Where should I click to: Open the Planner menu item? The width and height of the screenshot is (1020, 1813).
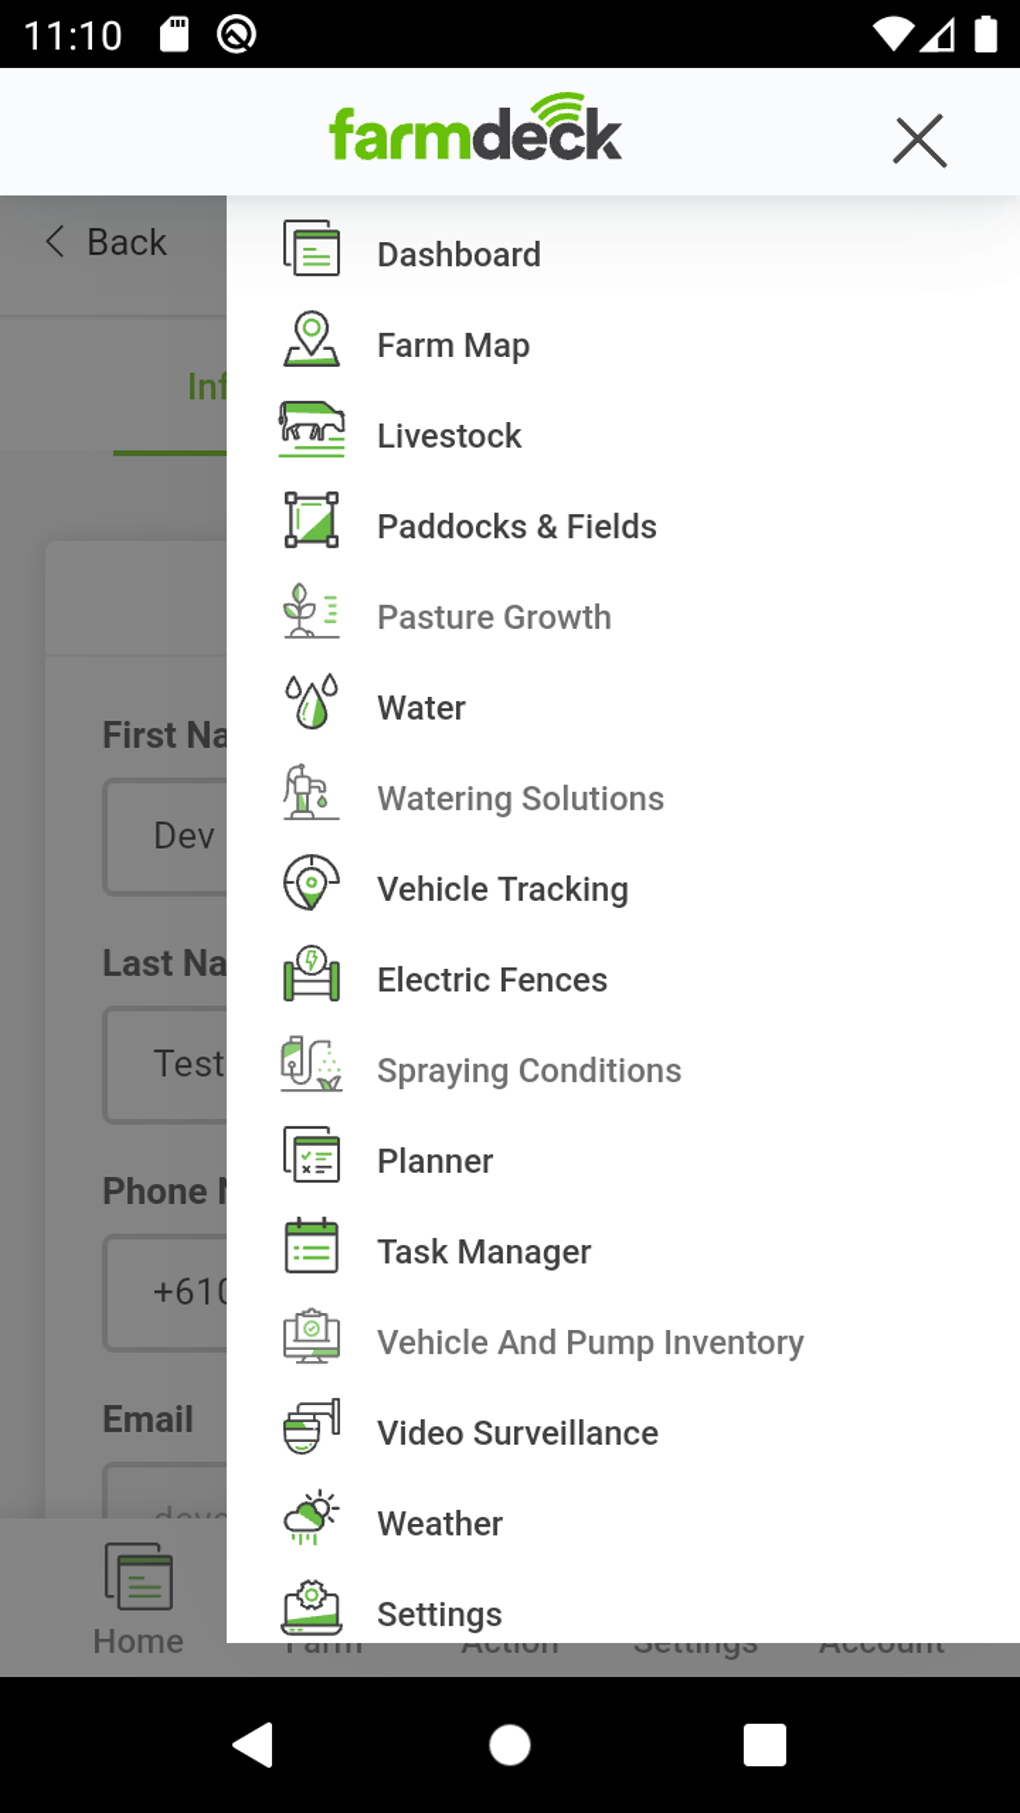[x=435, y=1161]
